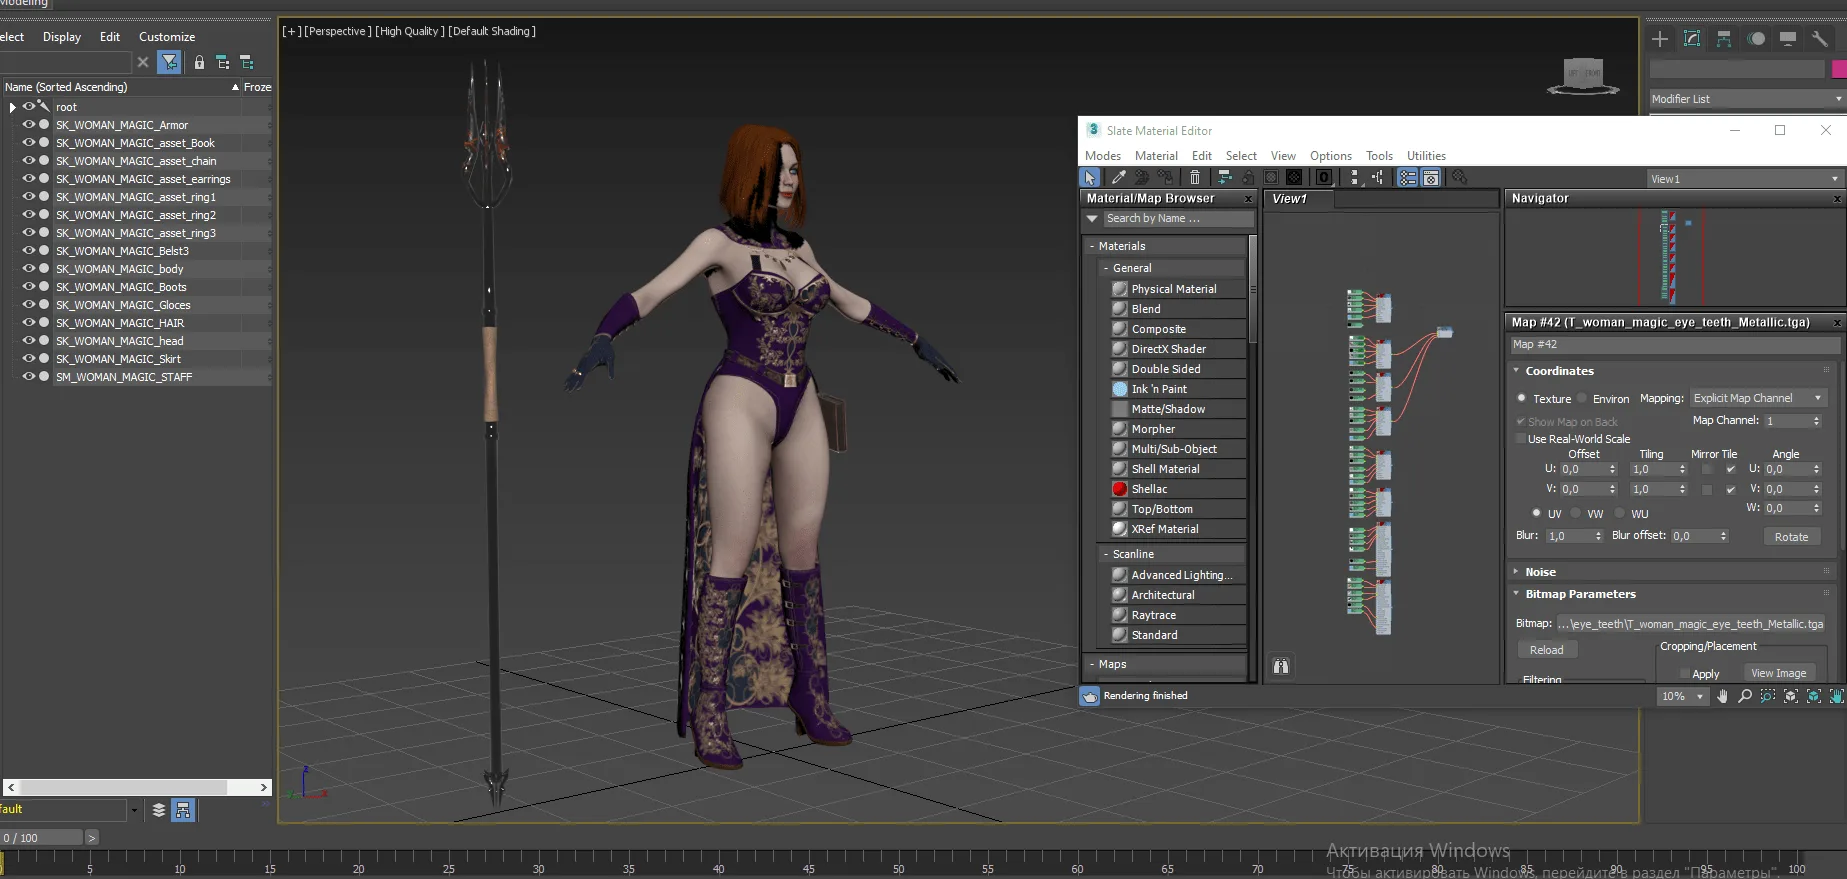This screenshot has height=879, width=1847.
Task: Click pink object color swatch
Action: coord(1838,69)
